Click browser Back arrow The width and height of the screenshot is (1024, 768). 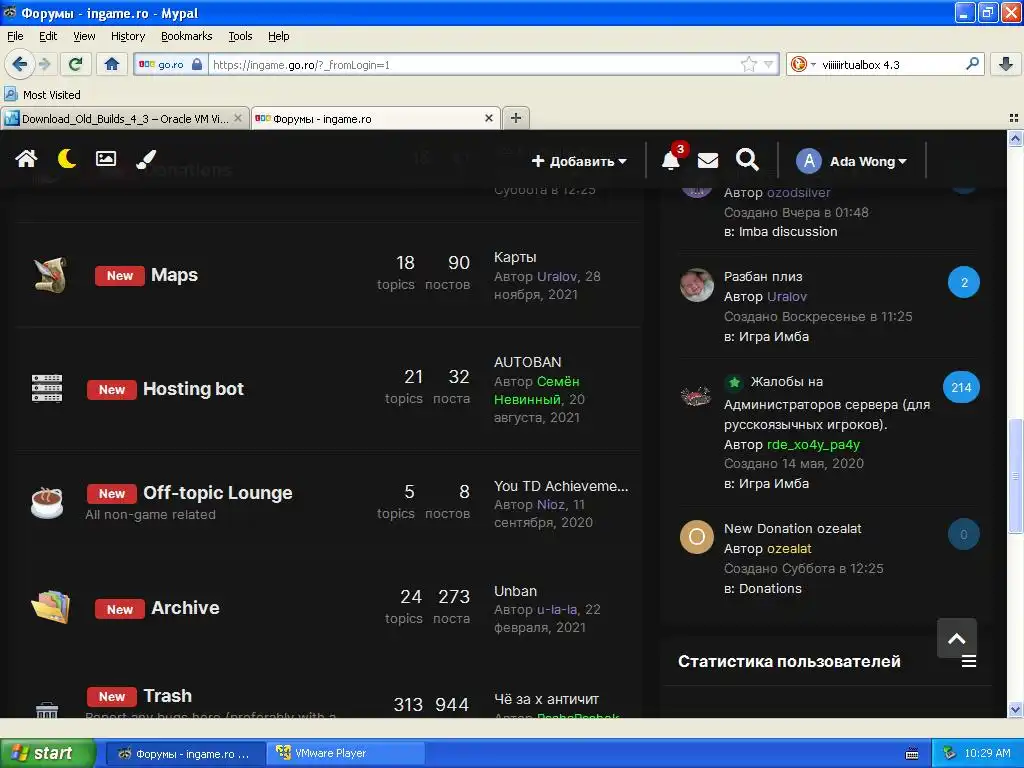point(20,64)
